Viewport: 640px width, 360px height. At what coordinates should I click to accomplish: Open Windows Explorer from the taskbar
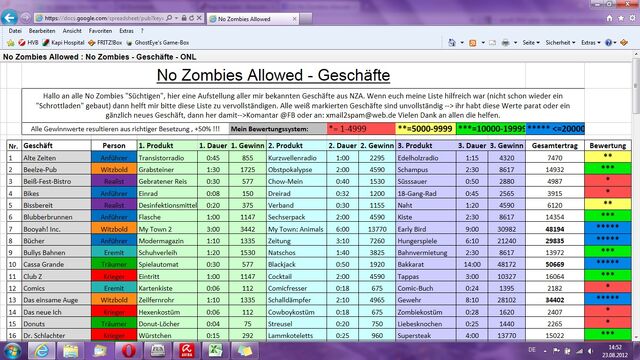(70, 351)
